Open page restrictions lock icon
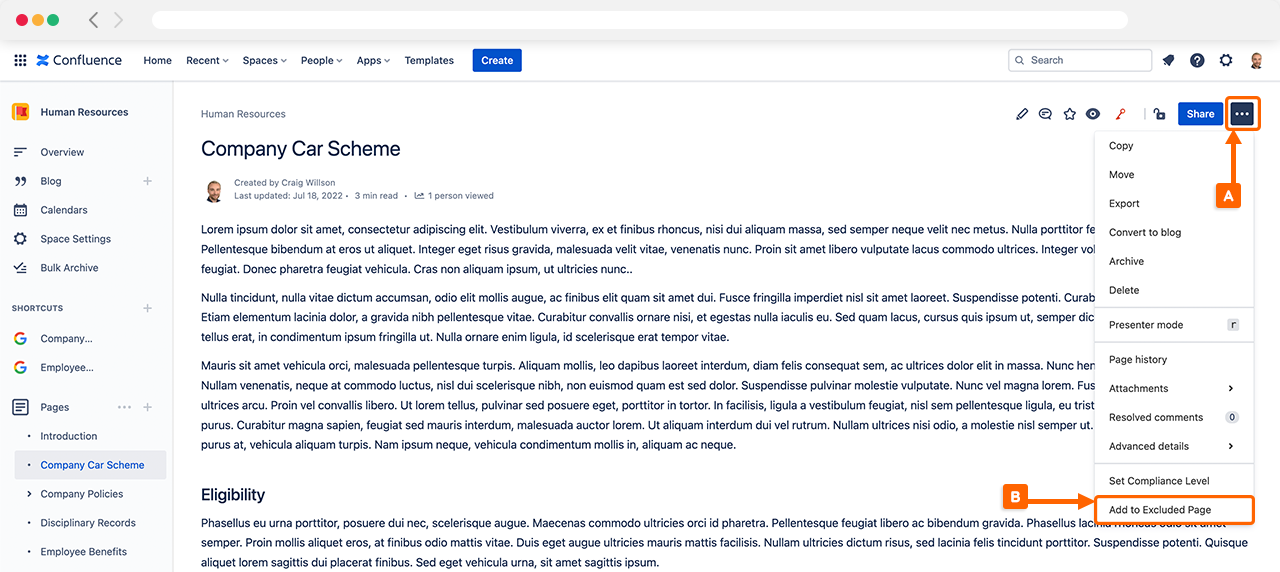 pos(1159,114)
